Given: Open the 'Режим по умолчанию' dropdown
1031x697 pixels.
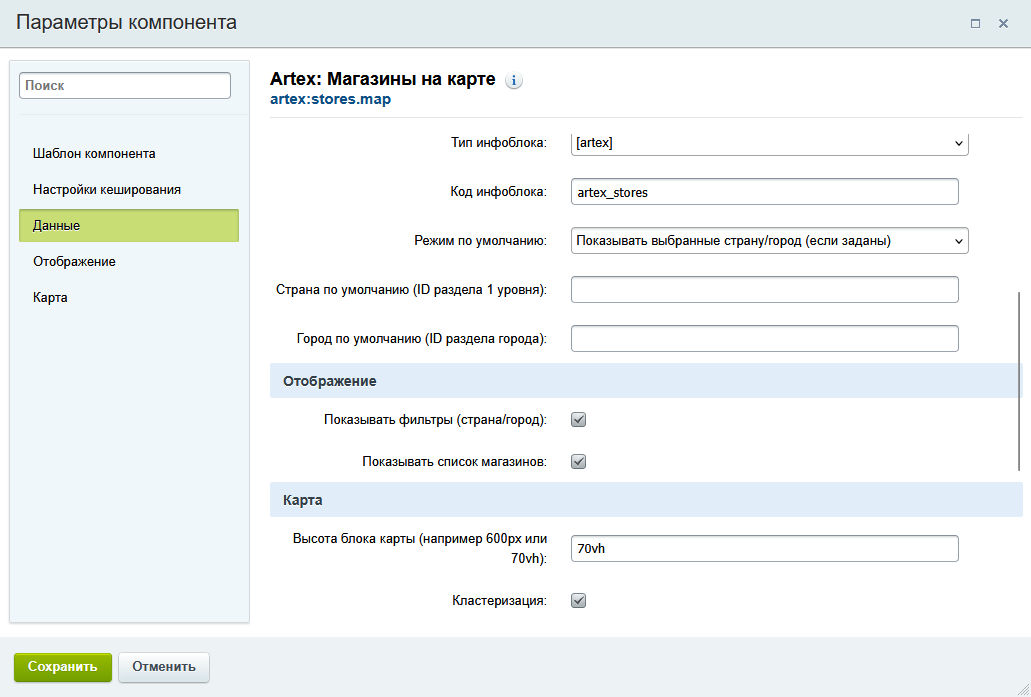Looking at the screenshot, I should 769,241.
